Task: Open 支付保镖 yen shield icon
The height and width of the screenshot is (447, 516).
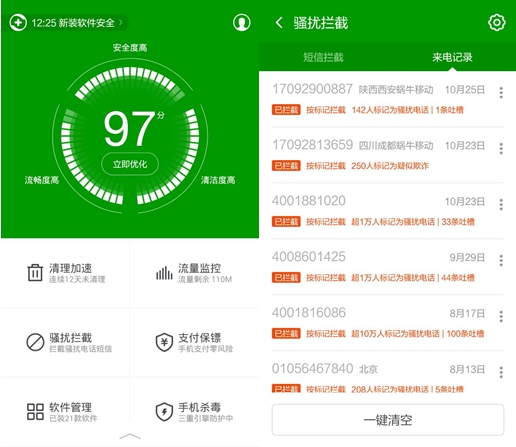Action: click(x=164, y=342)
